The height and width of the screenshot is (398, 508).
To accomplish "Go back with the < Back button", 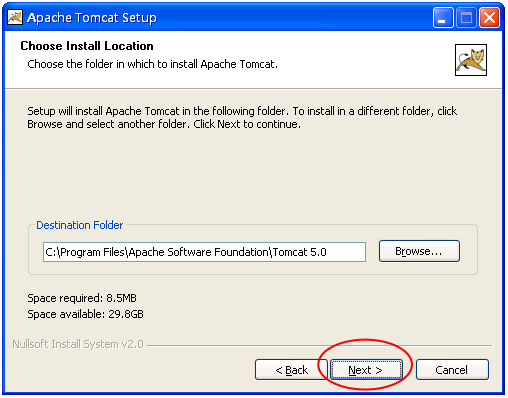I will (291, 370).
